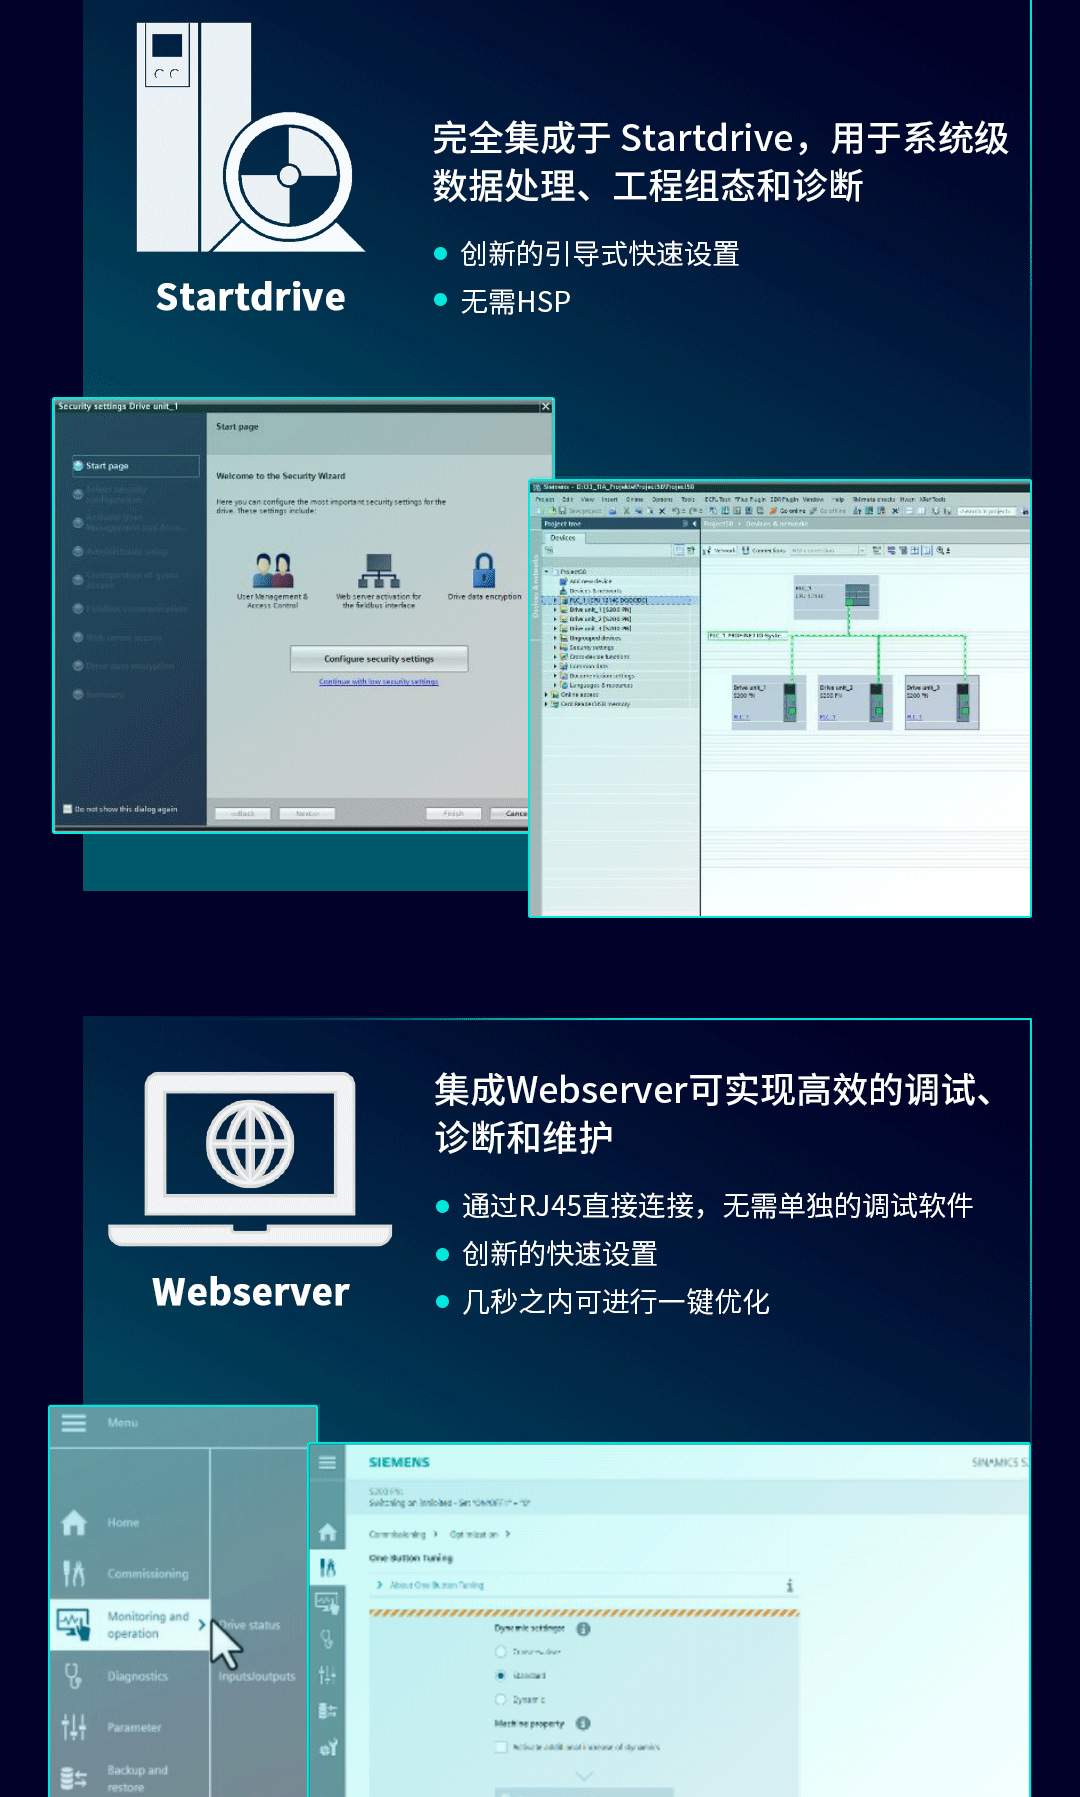Select the Standard dynamic setting radio button
Image resolution: width=1080 pixels, height=1797 pixels.
coord(501,1675)
